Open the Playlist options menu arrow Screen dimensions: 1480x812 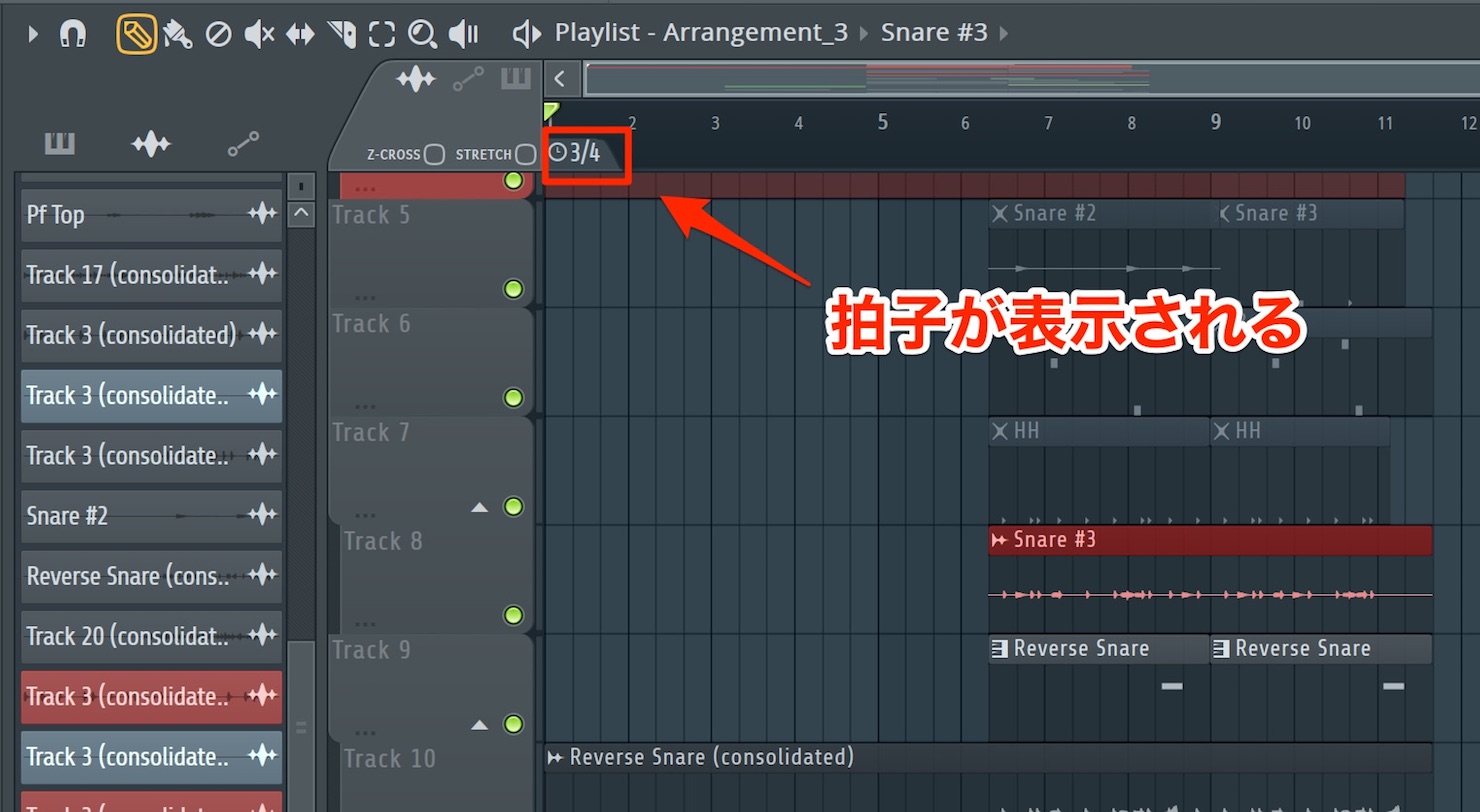33,34
